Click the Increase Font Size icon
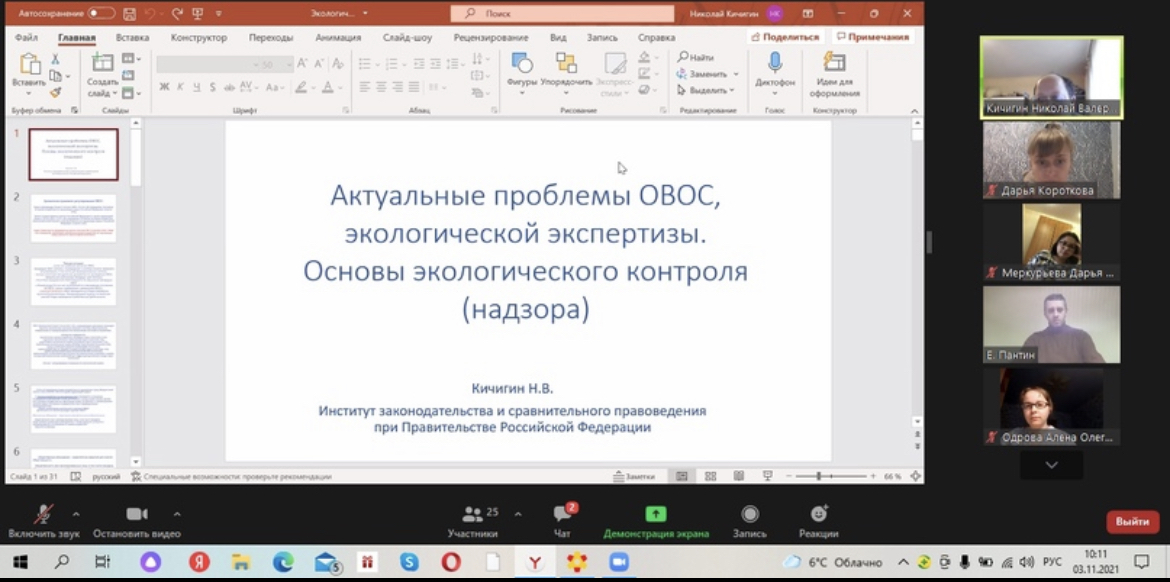Viewport: 1170px width, 582px height. [x=303, y=65]
